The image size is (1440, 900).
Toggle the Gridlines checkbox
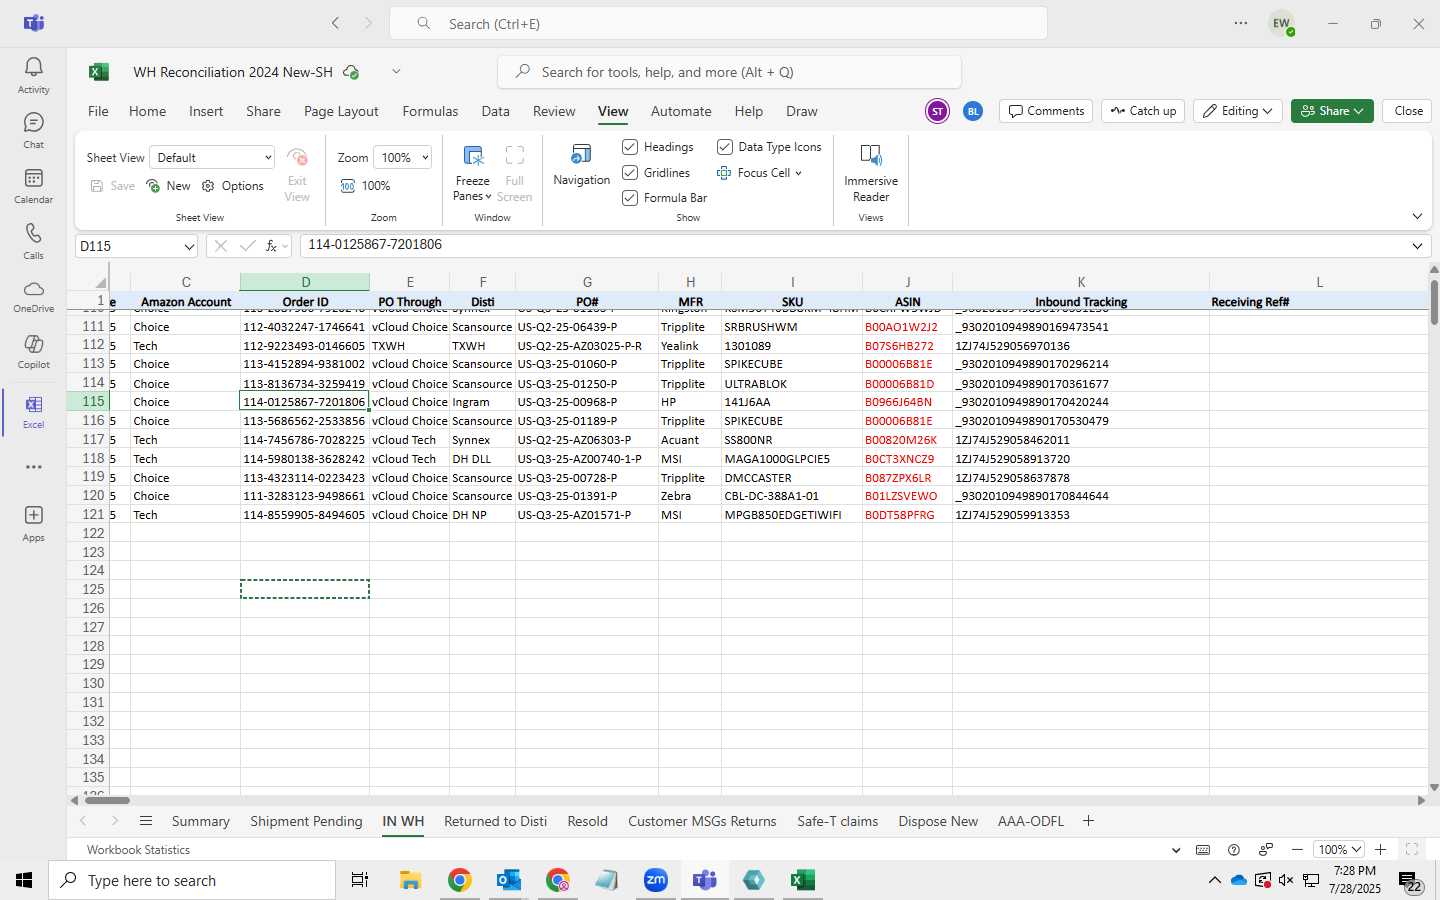630,173
